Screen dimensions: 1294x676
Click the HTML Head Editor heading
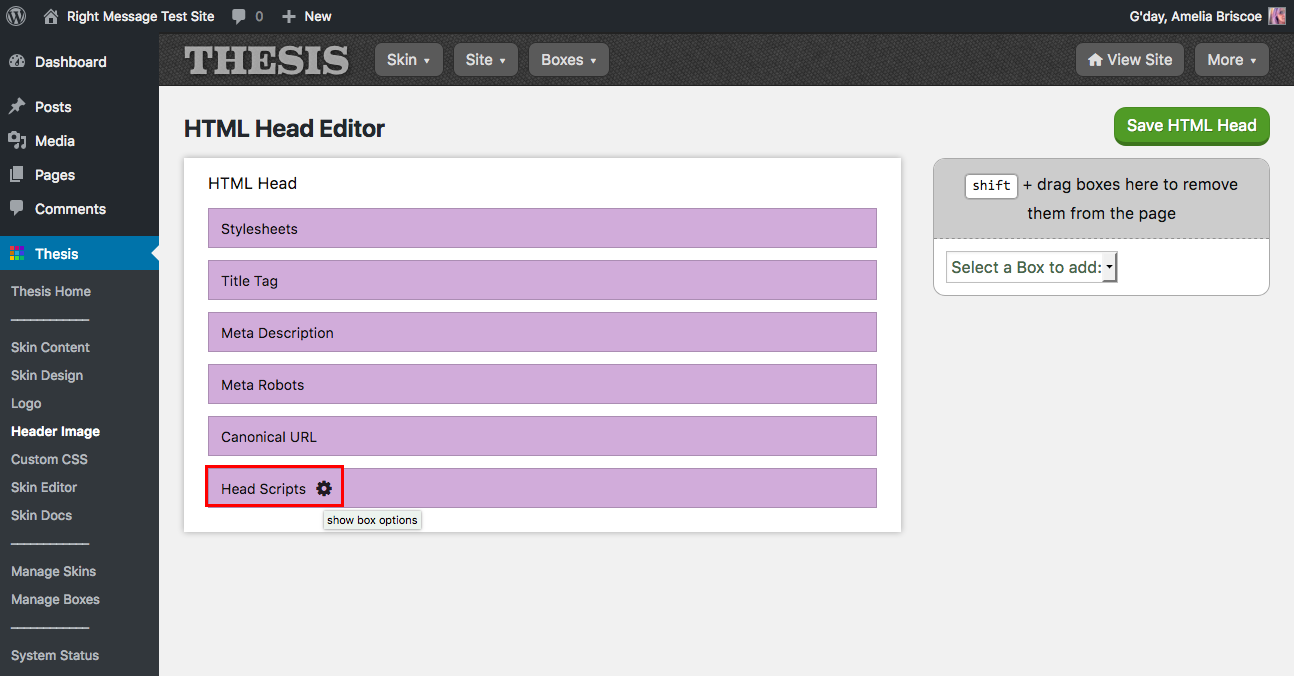pyautogui.click(x=284, y=129)
